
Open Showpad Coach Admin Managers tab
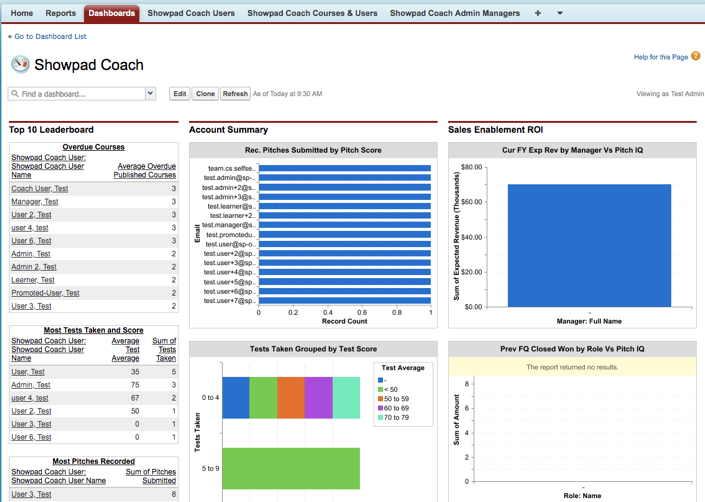(455, 13)
